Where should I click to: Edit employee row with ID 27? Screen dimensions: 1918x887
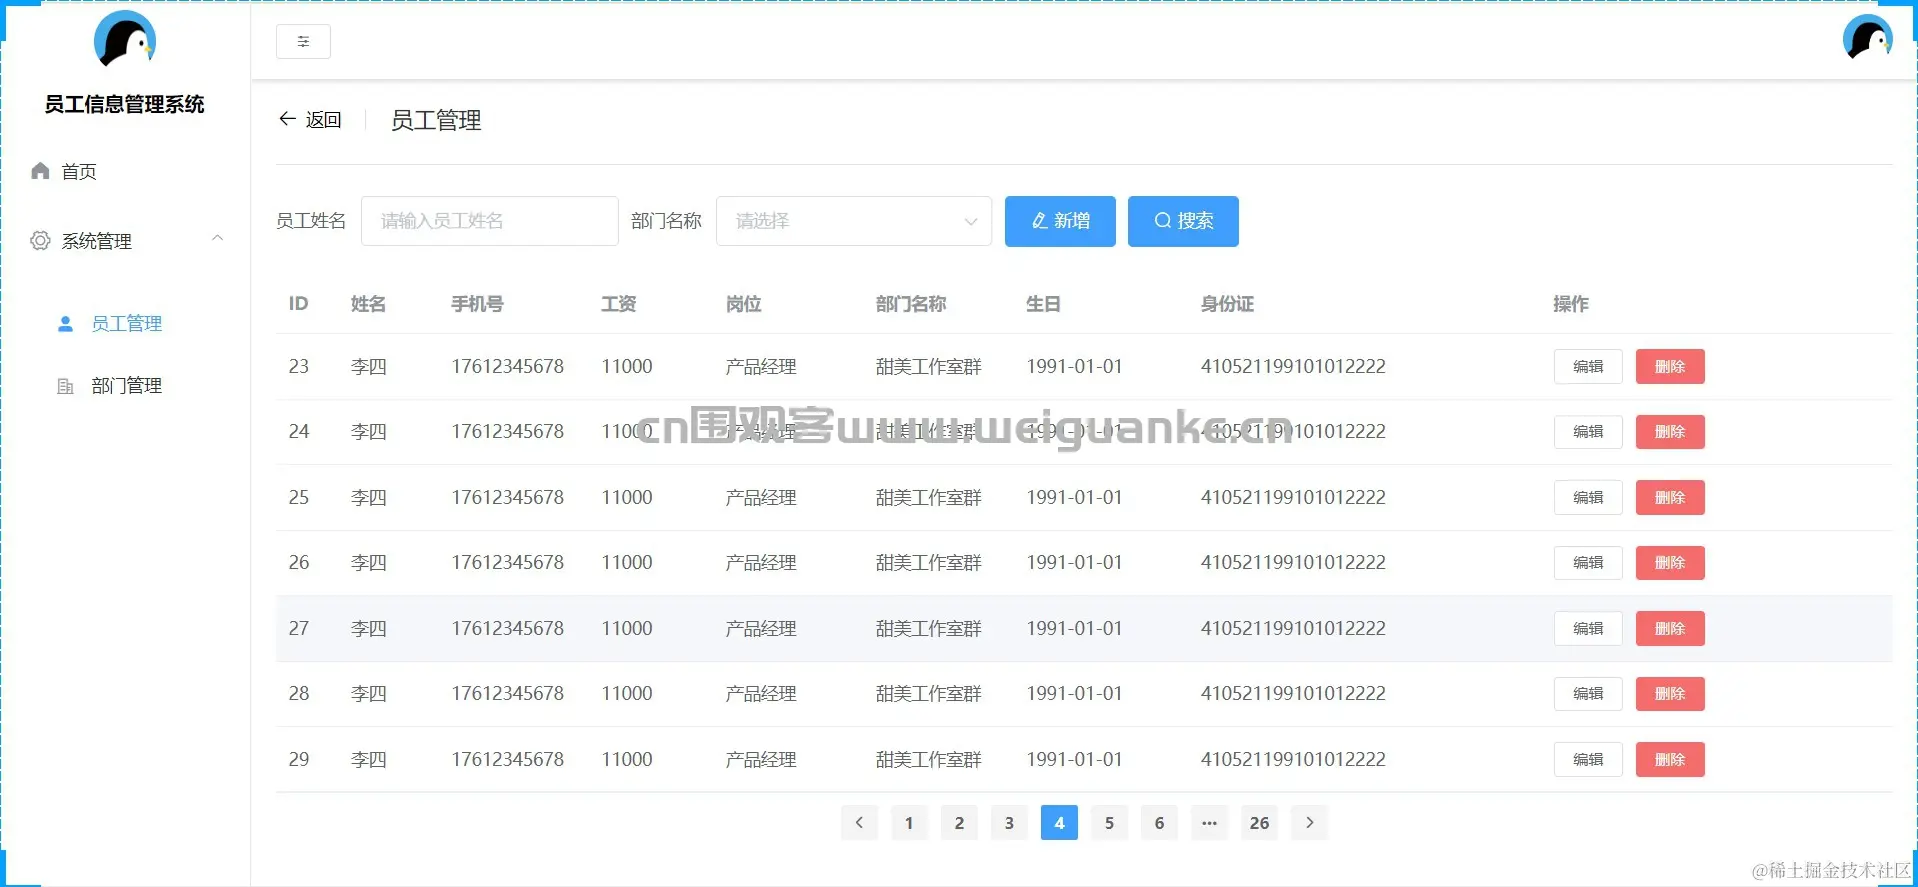(x=1588, y=629)
